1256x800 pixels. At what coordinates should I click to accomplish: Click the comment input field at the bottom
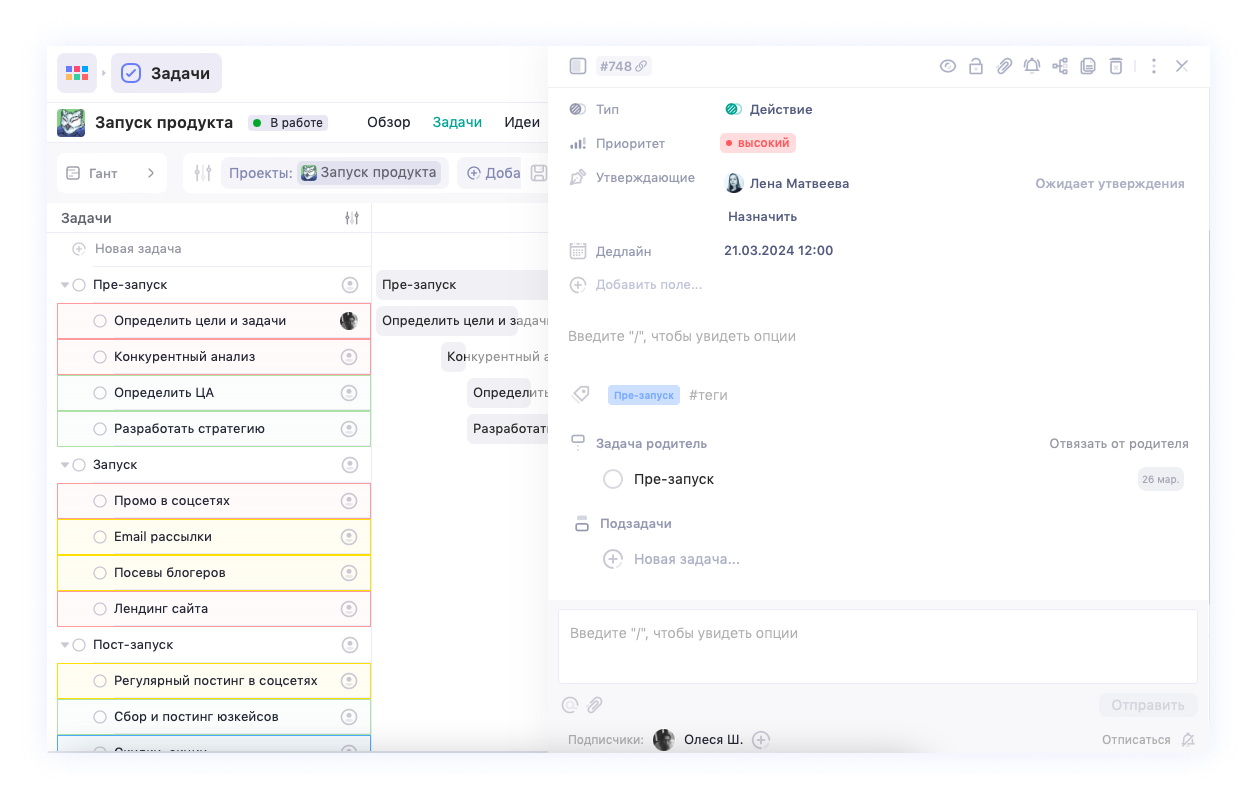click(x=877, y=645)
